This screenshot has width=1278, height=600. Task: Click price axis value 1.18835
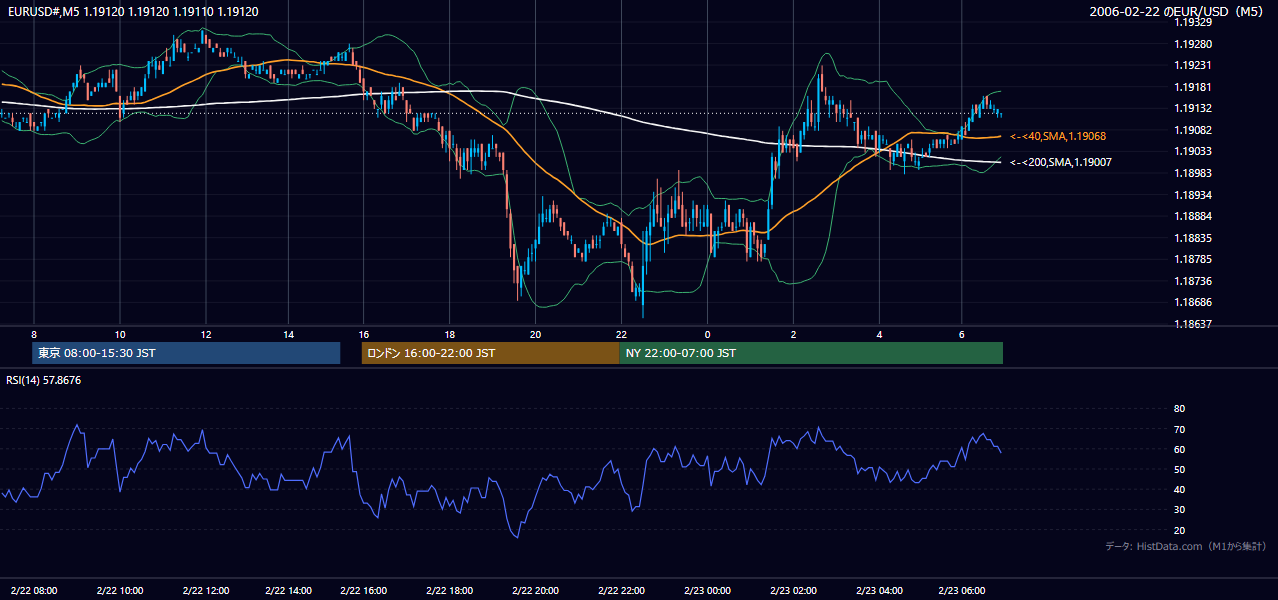pyautogui.click(x=1192, y=238)
